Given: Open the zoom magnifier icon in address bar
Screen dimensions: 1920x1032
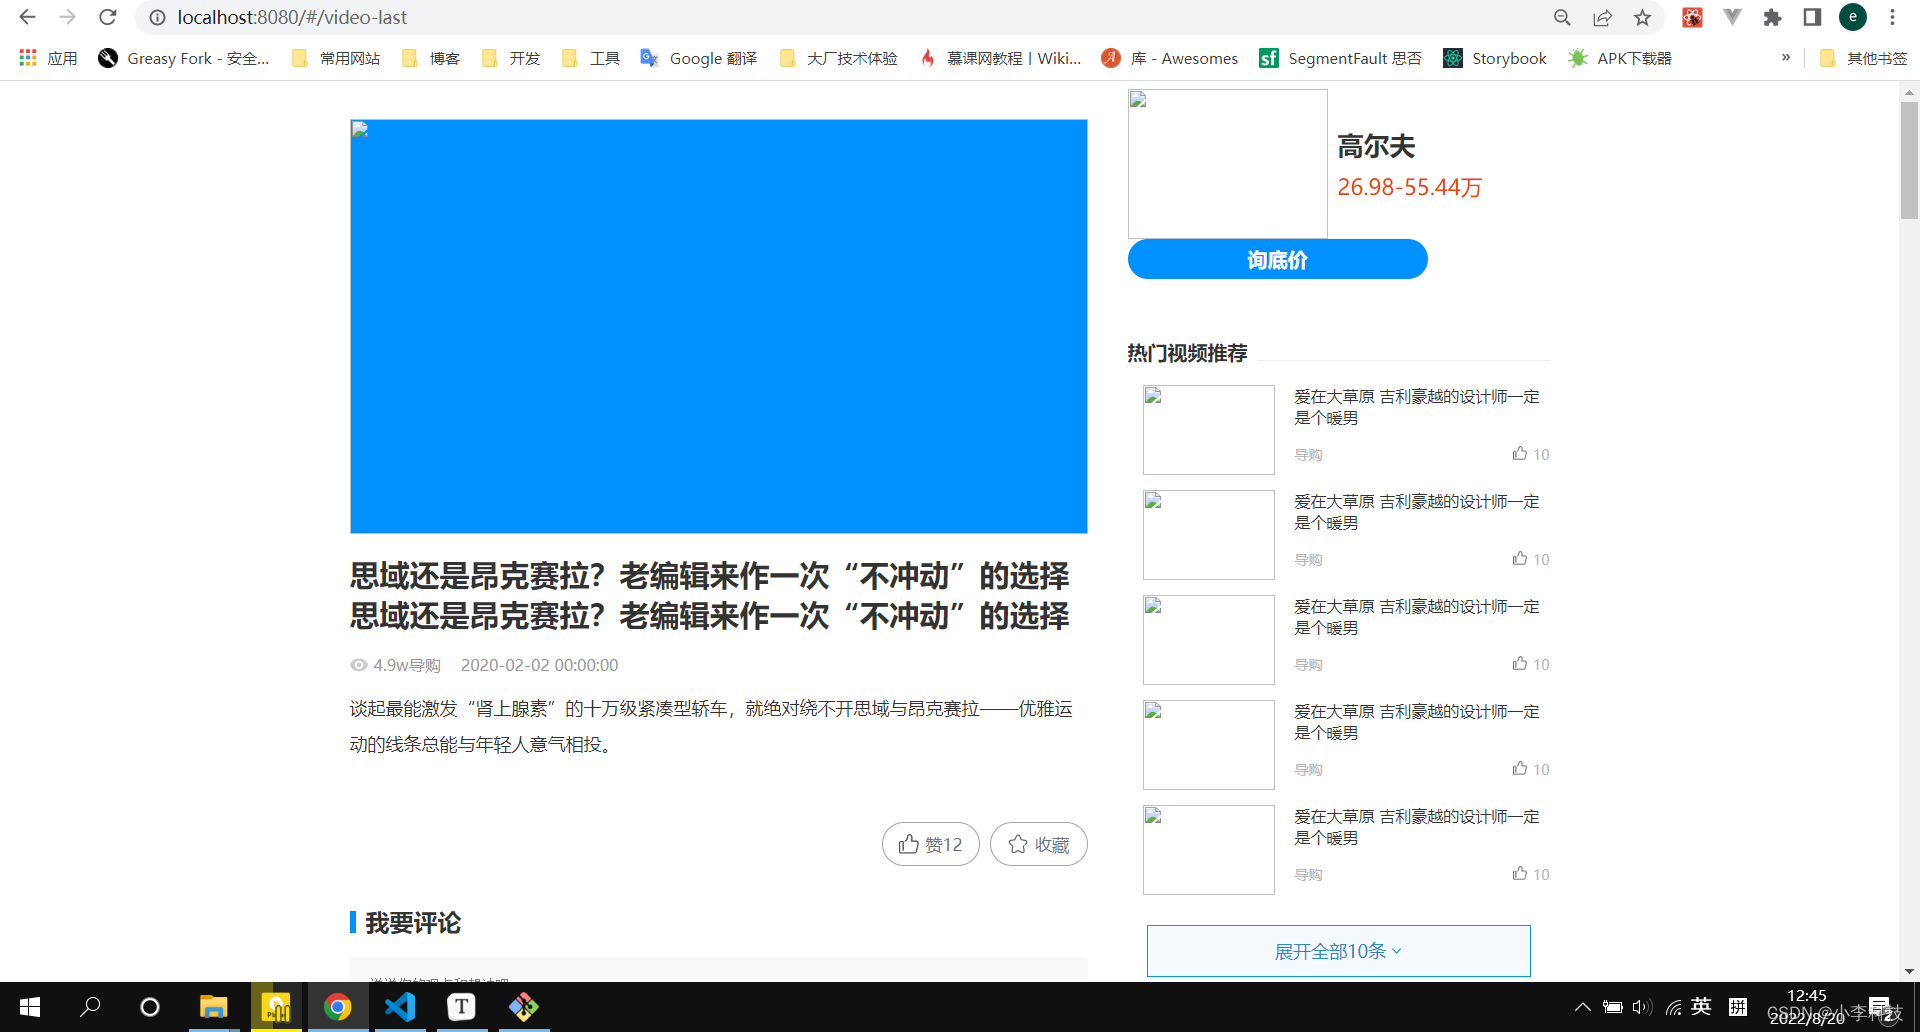Looking at the screenshot, I should coord(1562,17).
